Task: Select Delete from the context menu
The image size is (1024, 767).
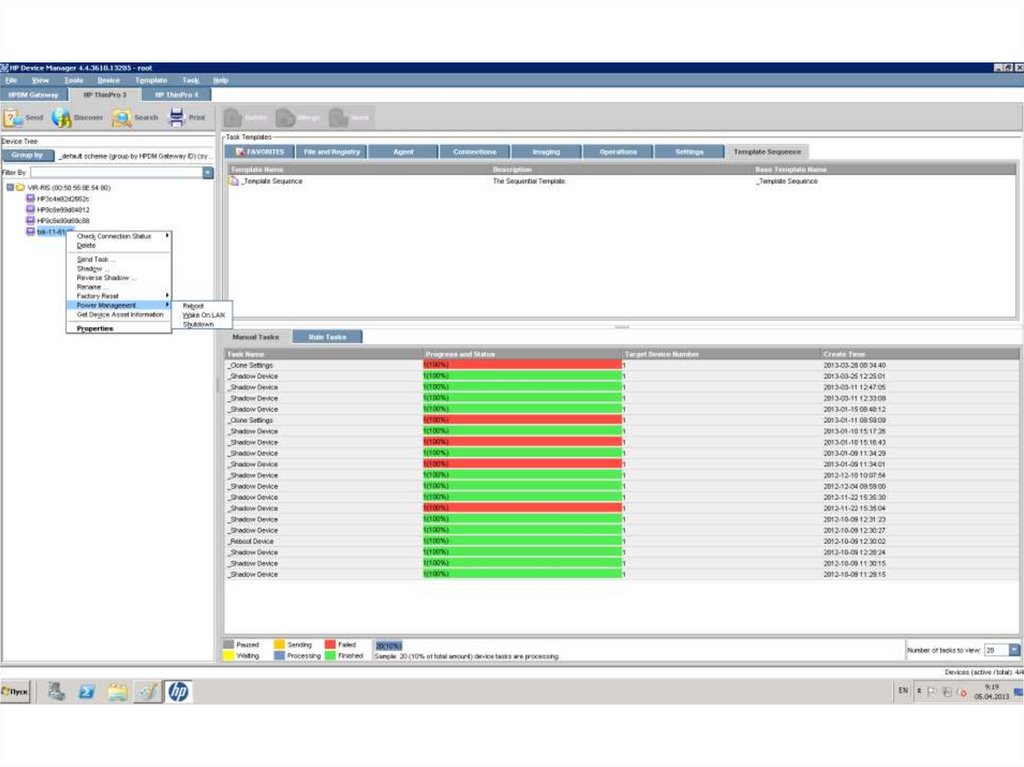Action: [86, 246]
